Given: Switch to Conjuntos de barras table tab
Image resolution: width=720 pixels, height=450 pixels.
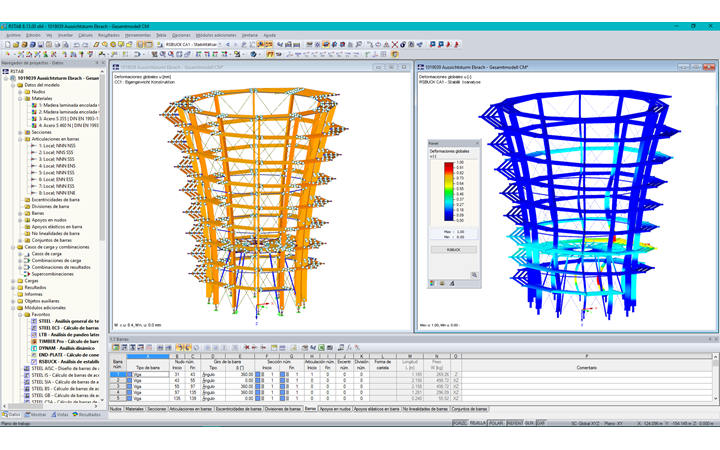Looking at the screenshot, I should [469, 409].
